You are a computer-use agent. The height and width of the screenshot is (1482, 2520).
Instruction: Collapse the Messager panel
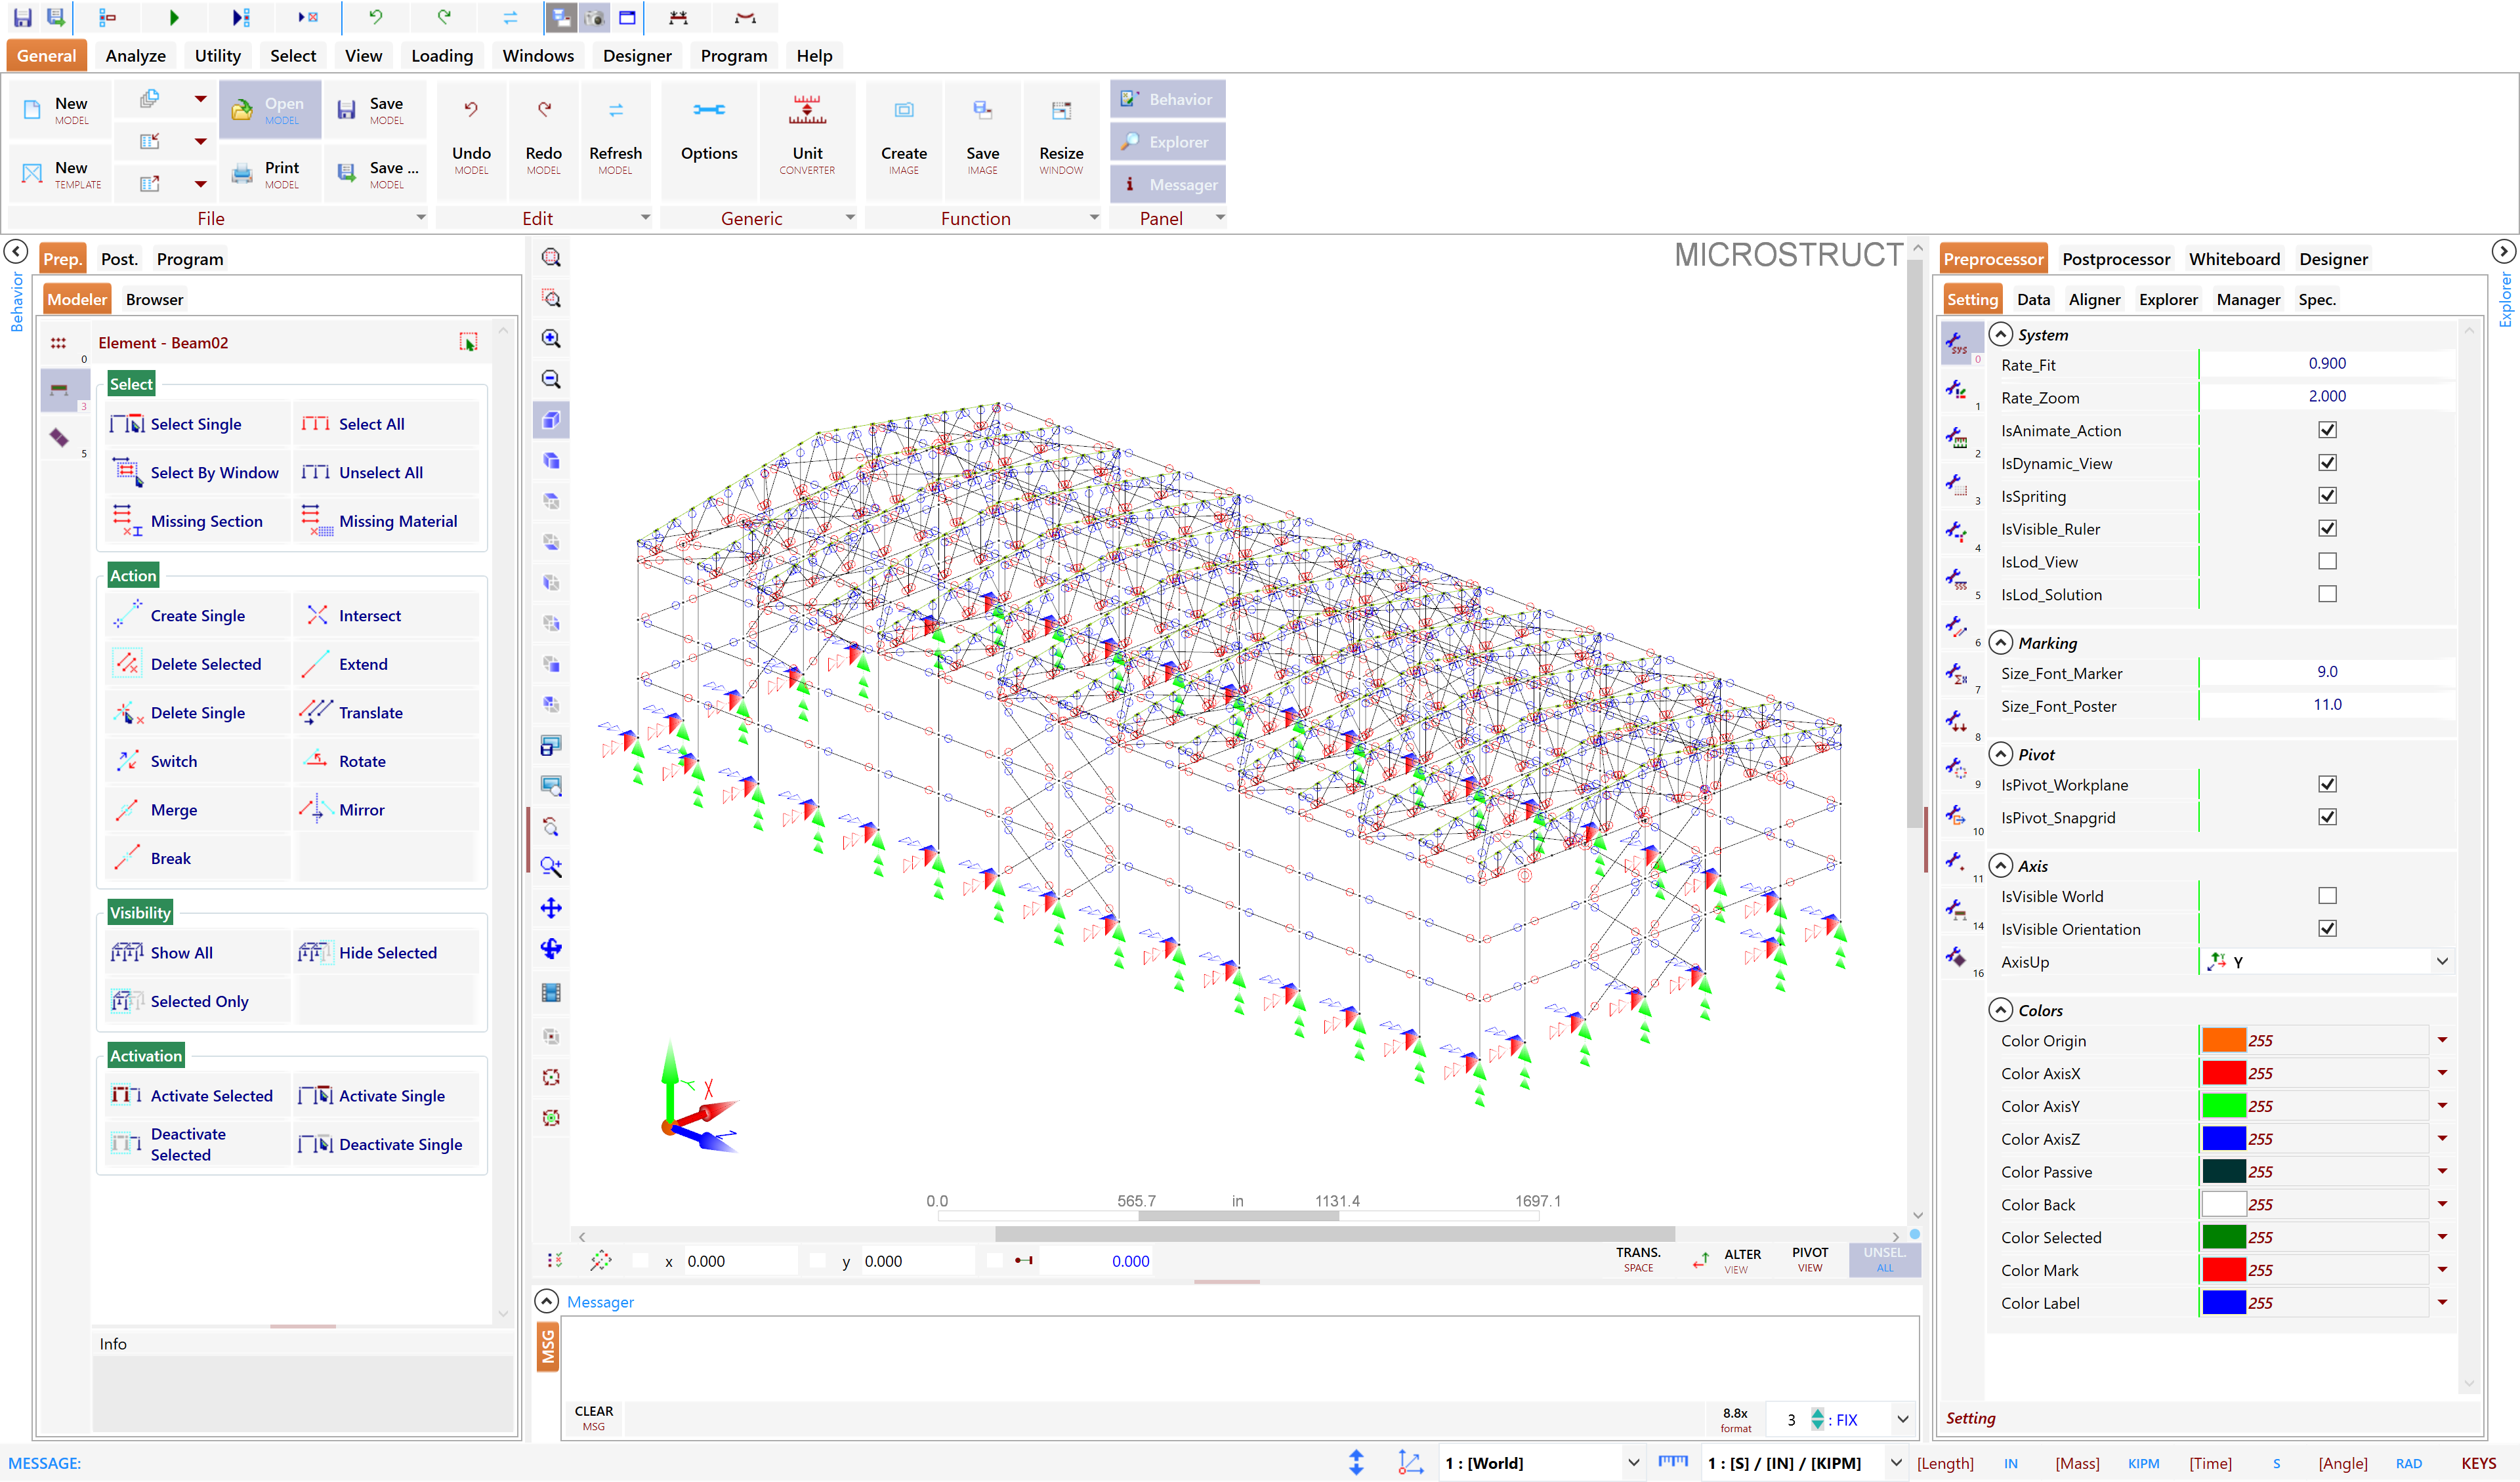[x=546, y=1302]
